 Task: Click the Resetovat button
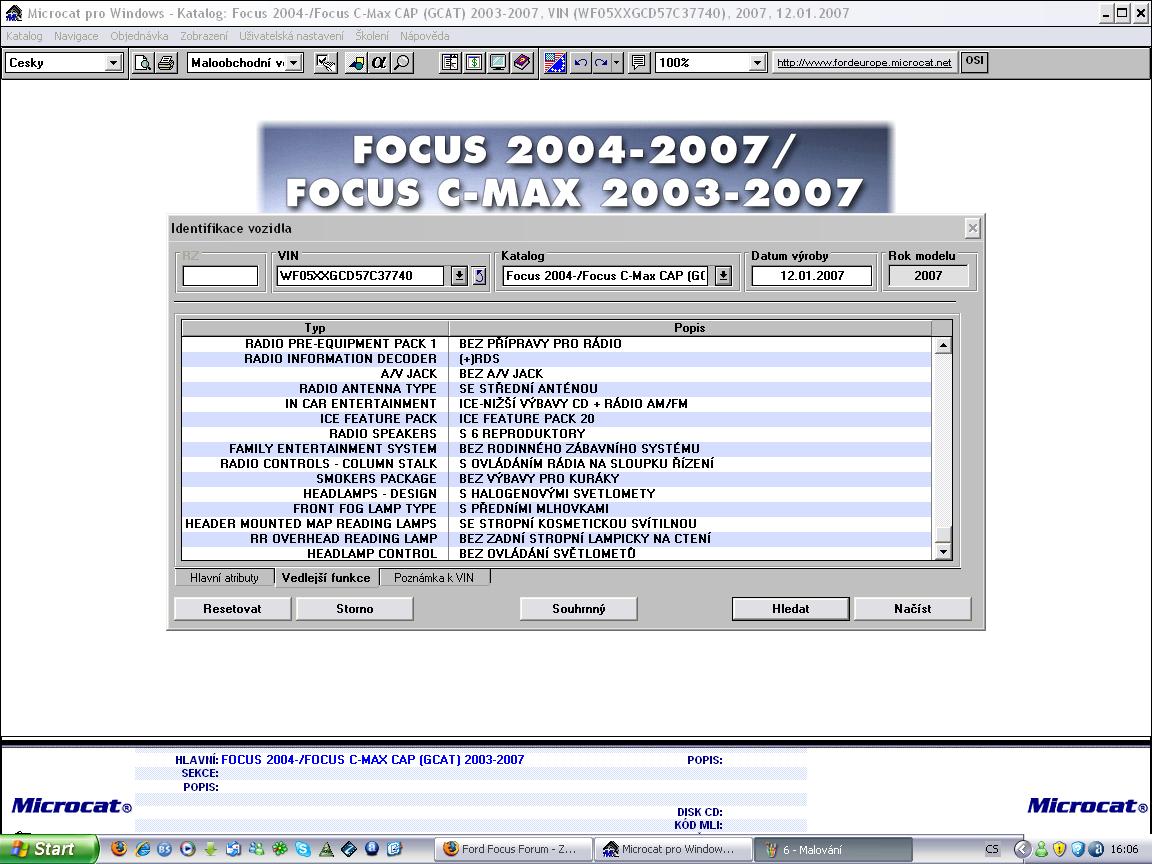point(232,608)
